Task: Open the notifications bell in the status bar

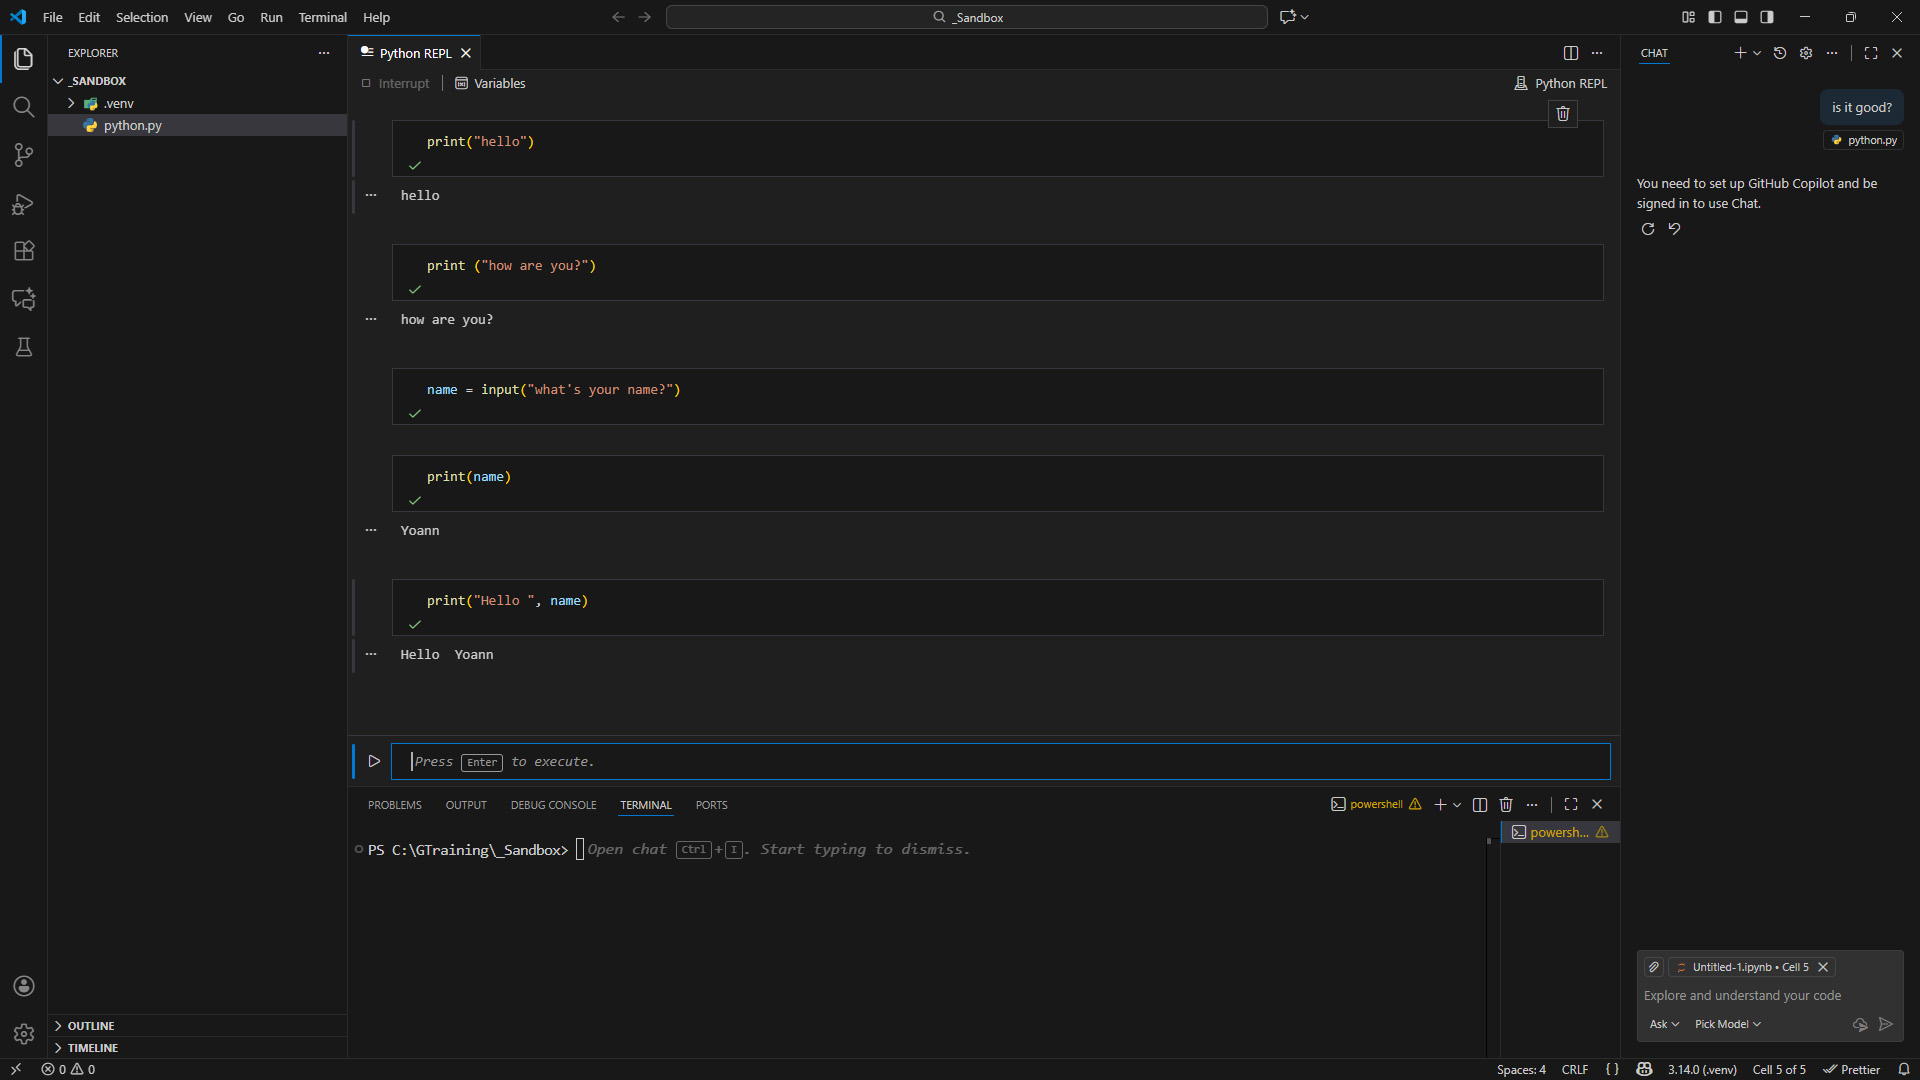Action: (x=1903, y=1069)
